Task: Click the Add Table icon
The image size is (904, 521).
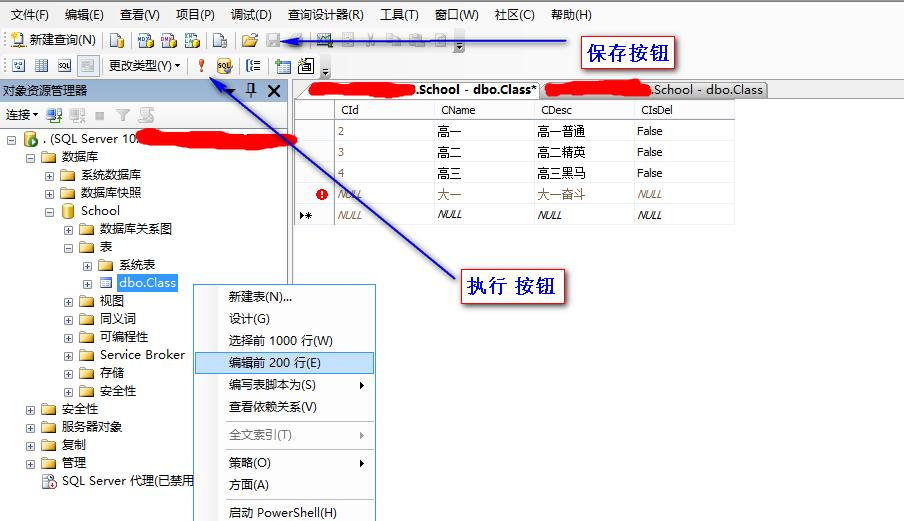Action: point(282,66)
